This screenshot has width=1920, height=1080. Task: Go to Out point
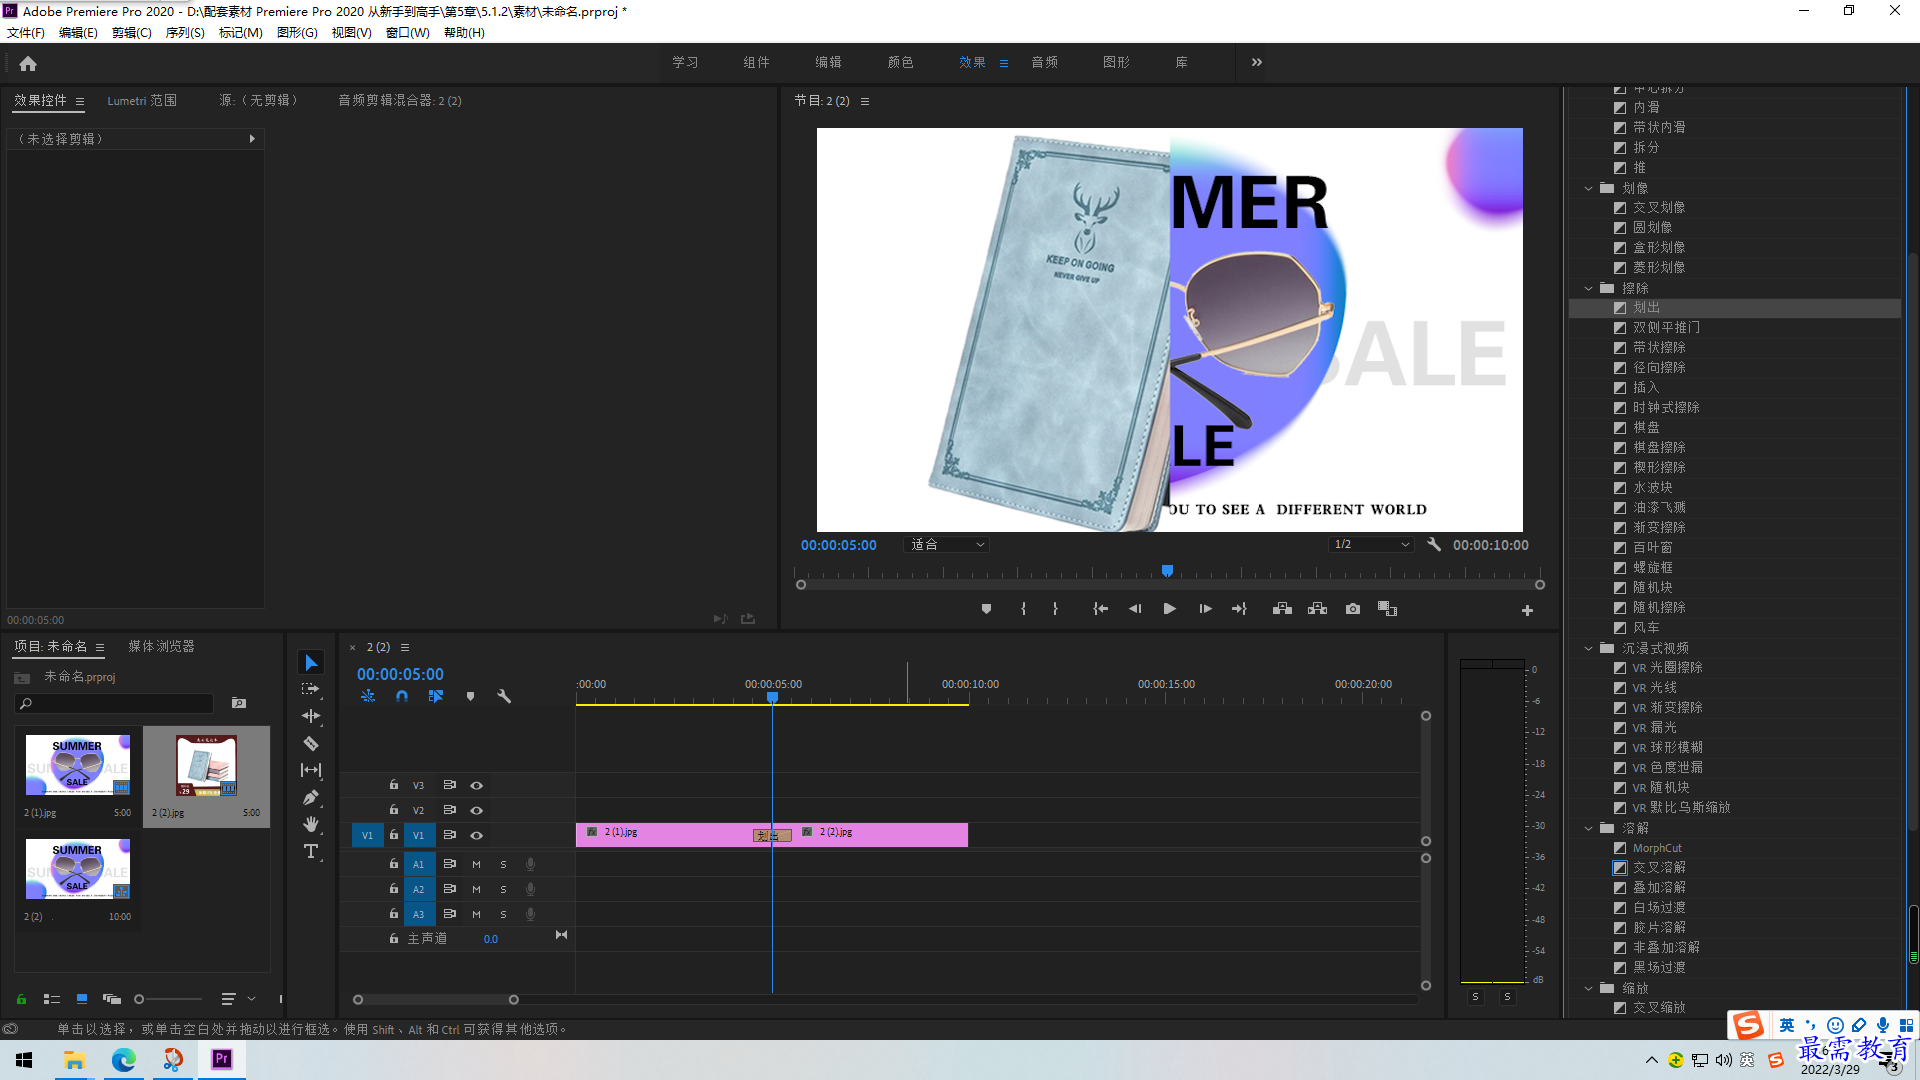pyautogui.click(x=1239, y=609)
